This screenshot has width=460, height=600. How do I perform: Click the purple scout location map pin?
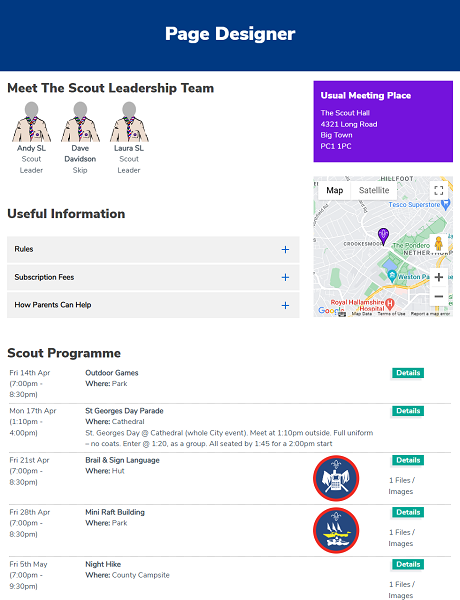click(x=383, y=236)
